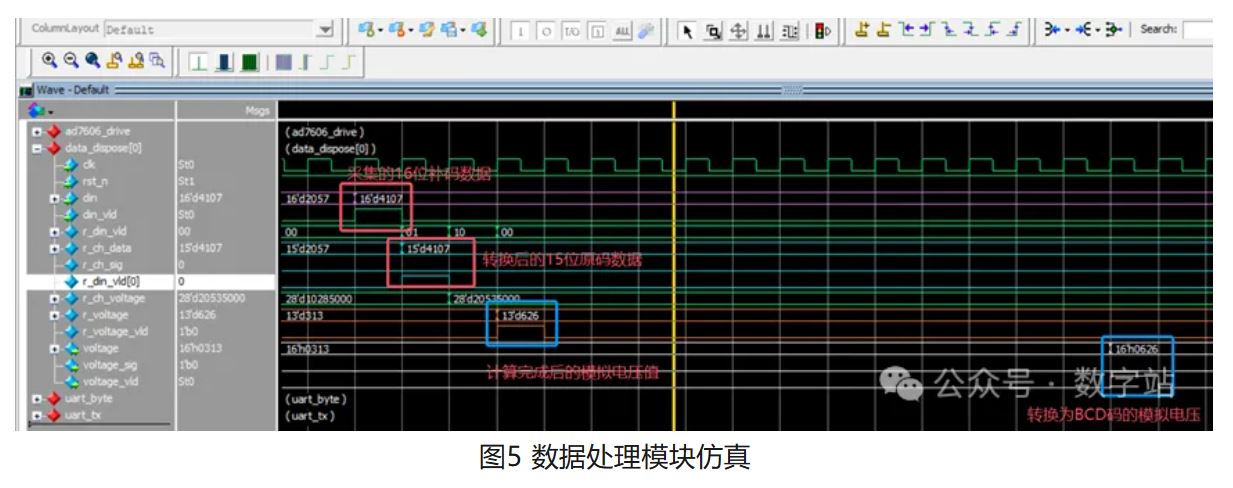Click the yellow cursor line in waveform
This screenshot has height=488, width=1233.
tap(674, 265)
